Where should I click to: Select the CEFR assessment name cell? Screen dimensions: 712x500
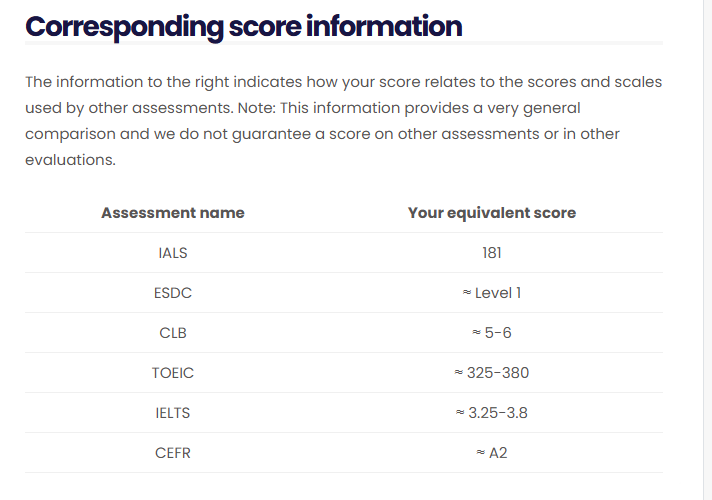click(x=173, y=453)
